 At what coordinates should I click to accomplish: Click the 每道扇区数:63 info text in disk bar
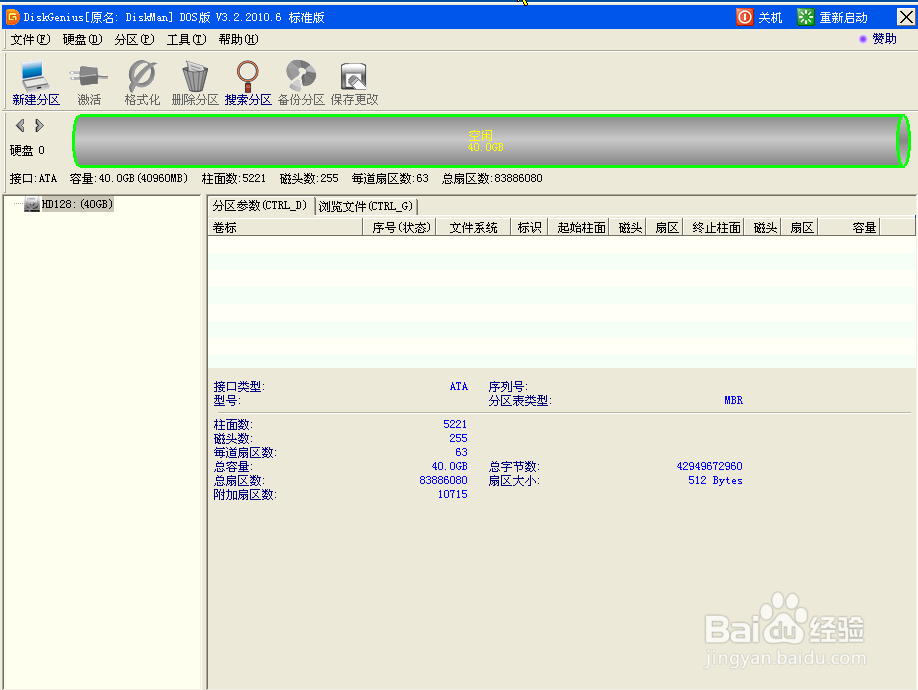[390, 178]
